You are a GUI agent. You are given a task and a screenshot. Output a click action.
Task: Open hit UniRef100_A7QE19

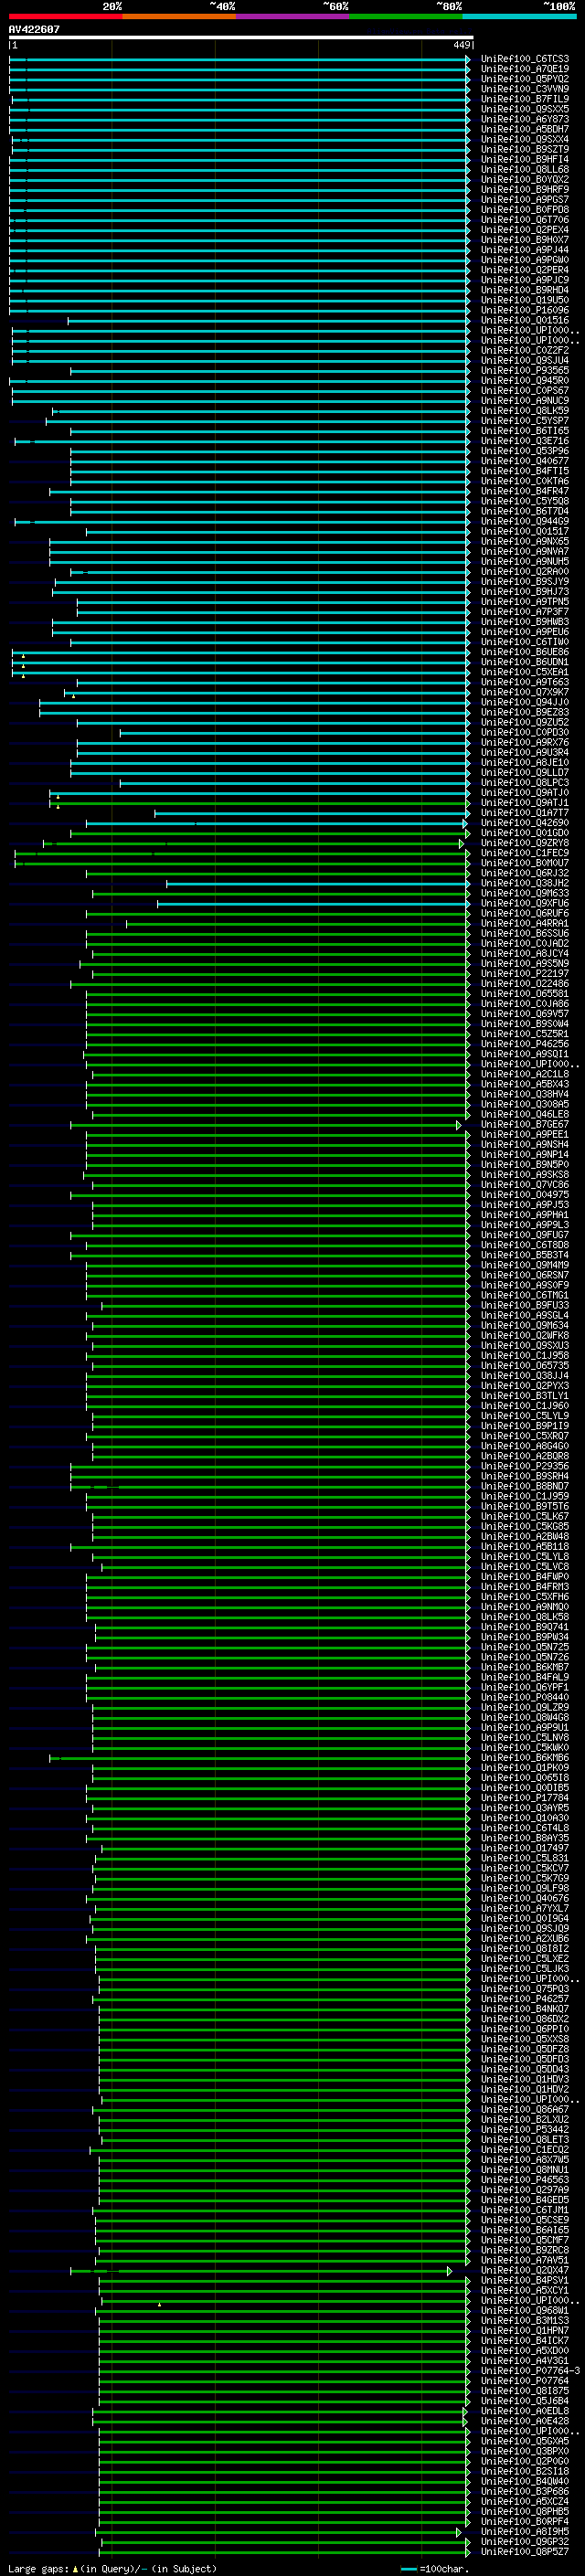524,69
